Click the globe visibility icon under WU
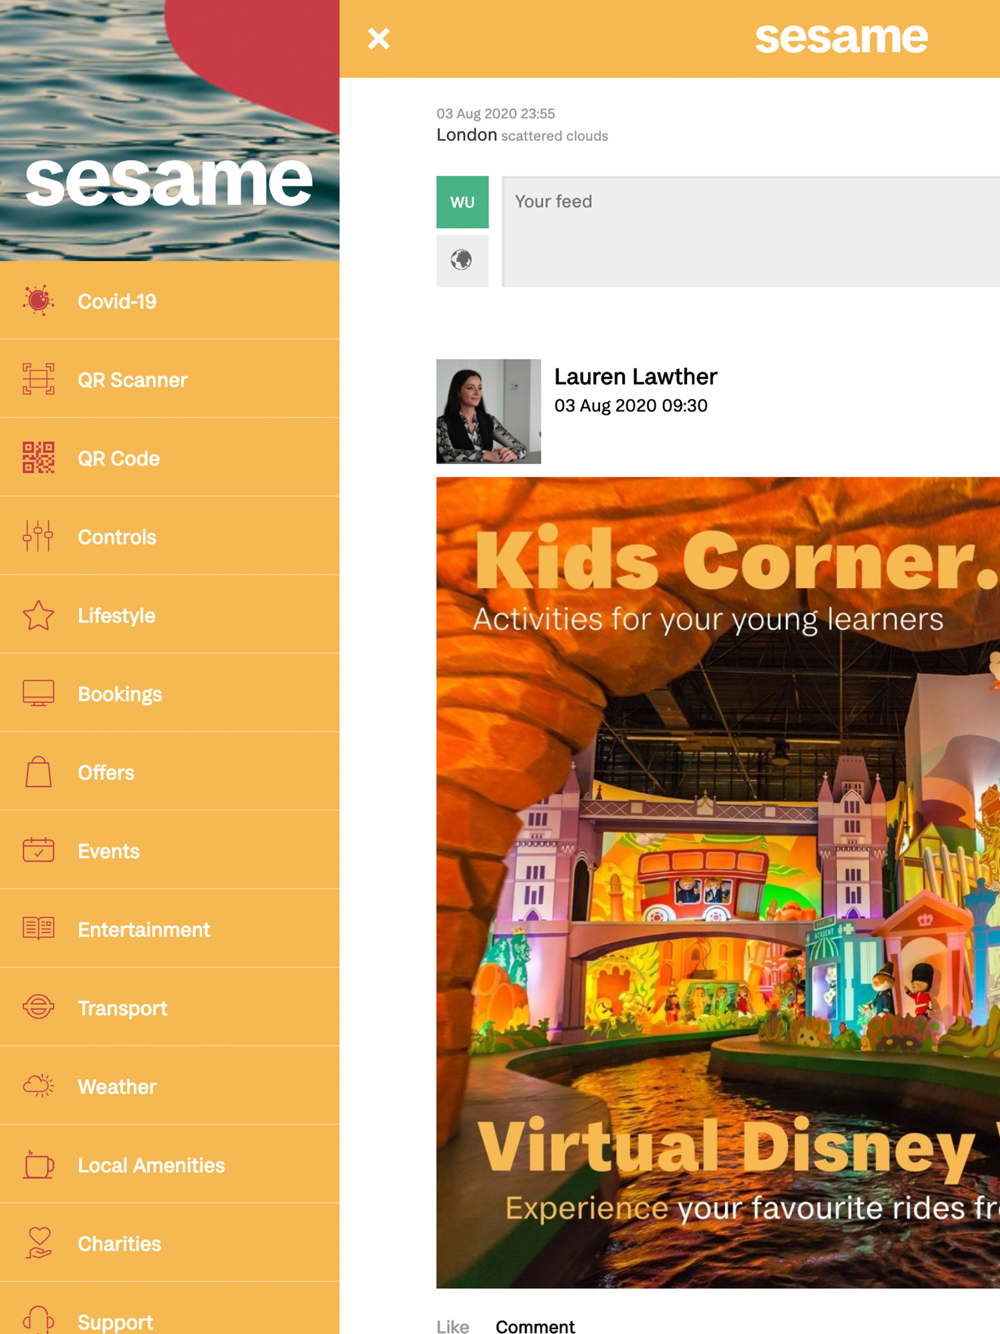 (462, 261)
